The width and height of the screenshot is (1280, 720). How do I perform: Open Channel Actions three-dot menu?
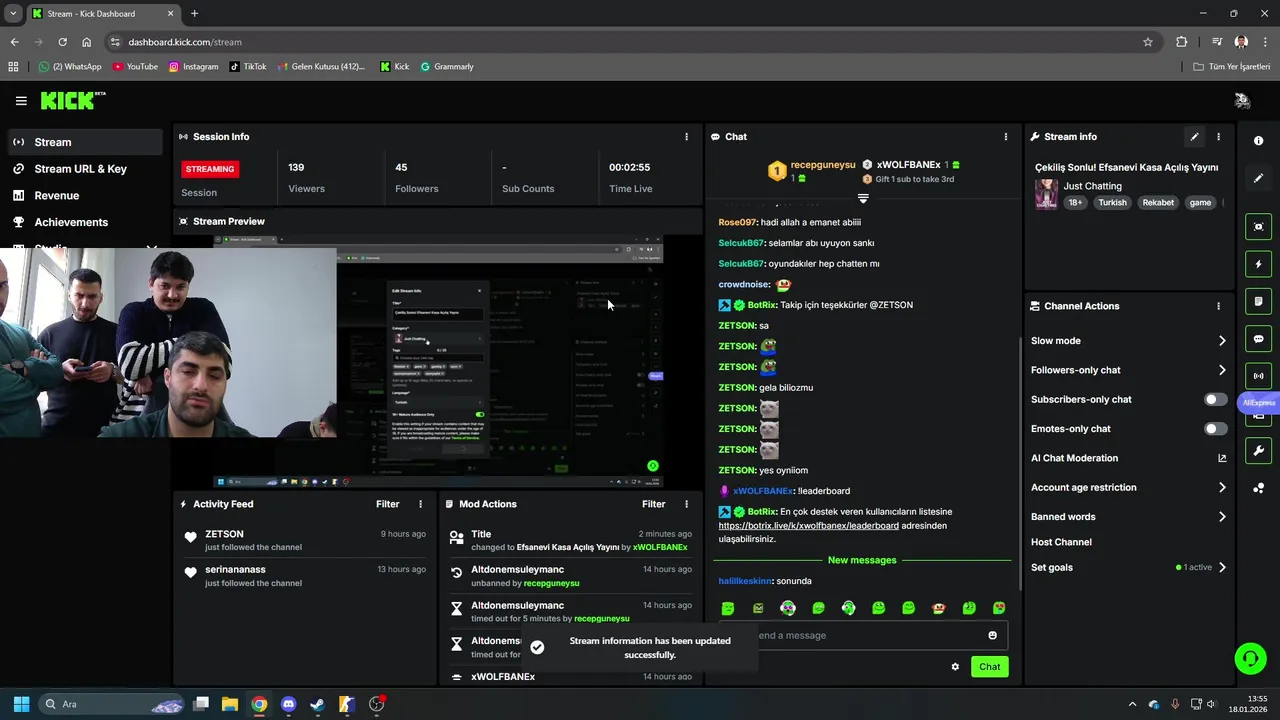click(1218, 306)
